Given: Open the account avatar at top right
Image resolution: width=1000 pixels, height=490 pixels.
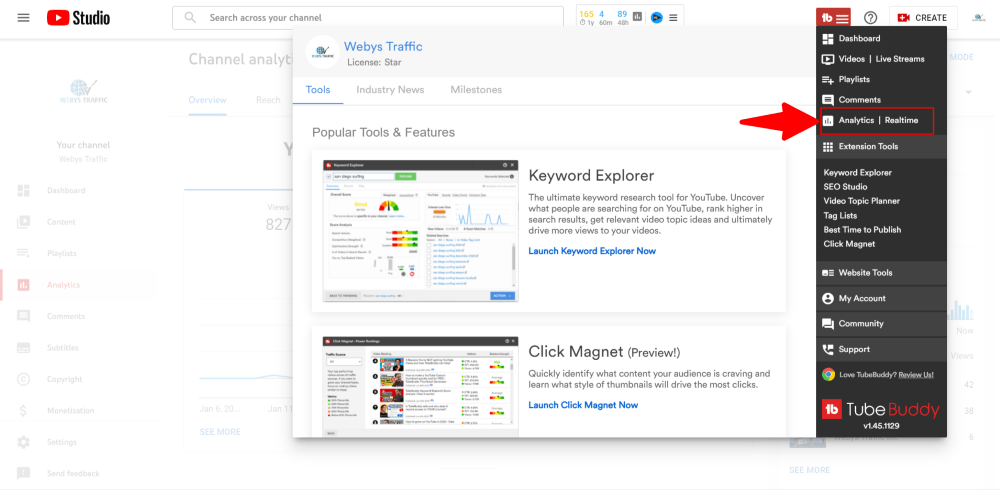Looking at the screenshot, I should point(979,18).
